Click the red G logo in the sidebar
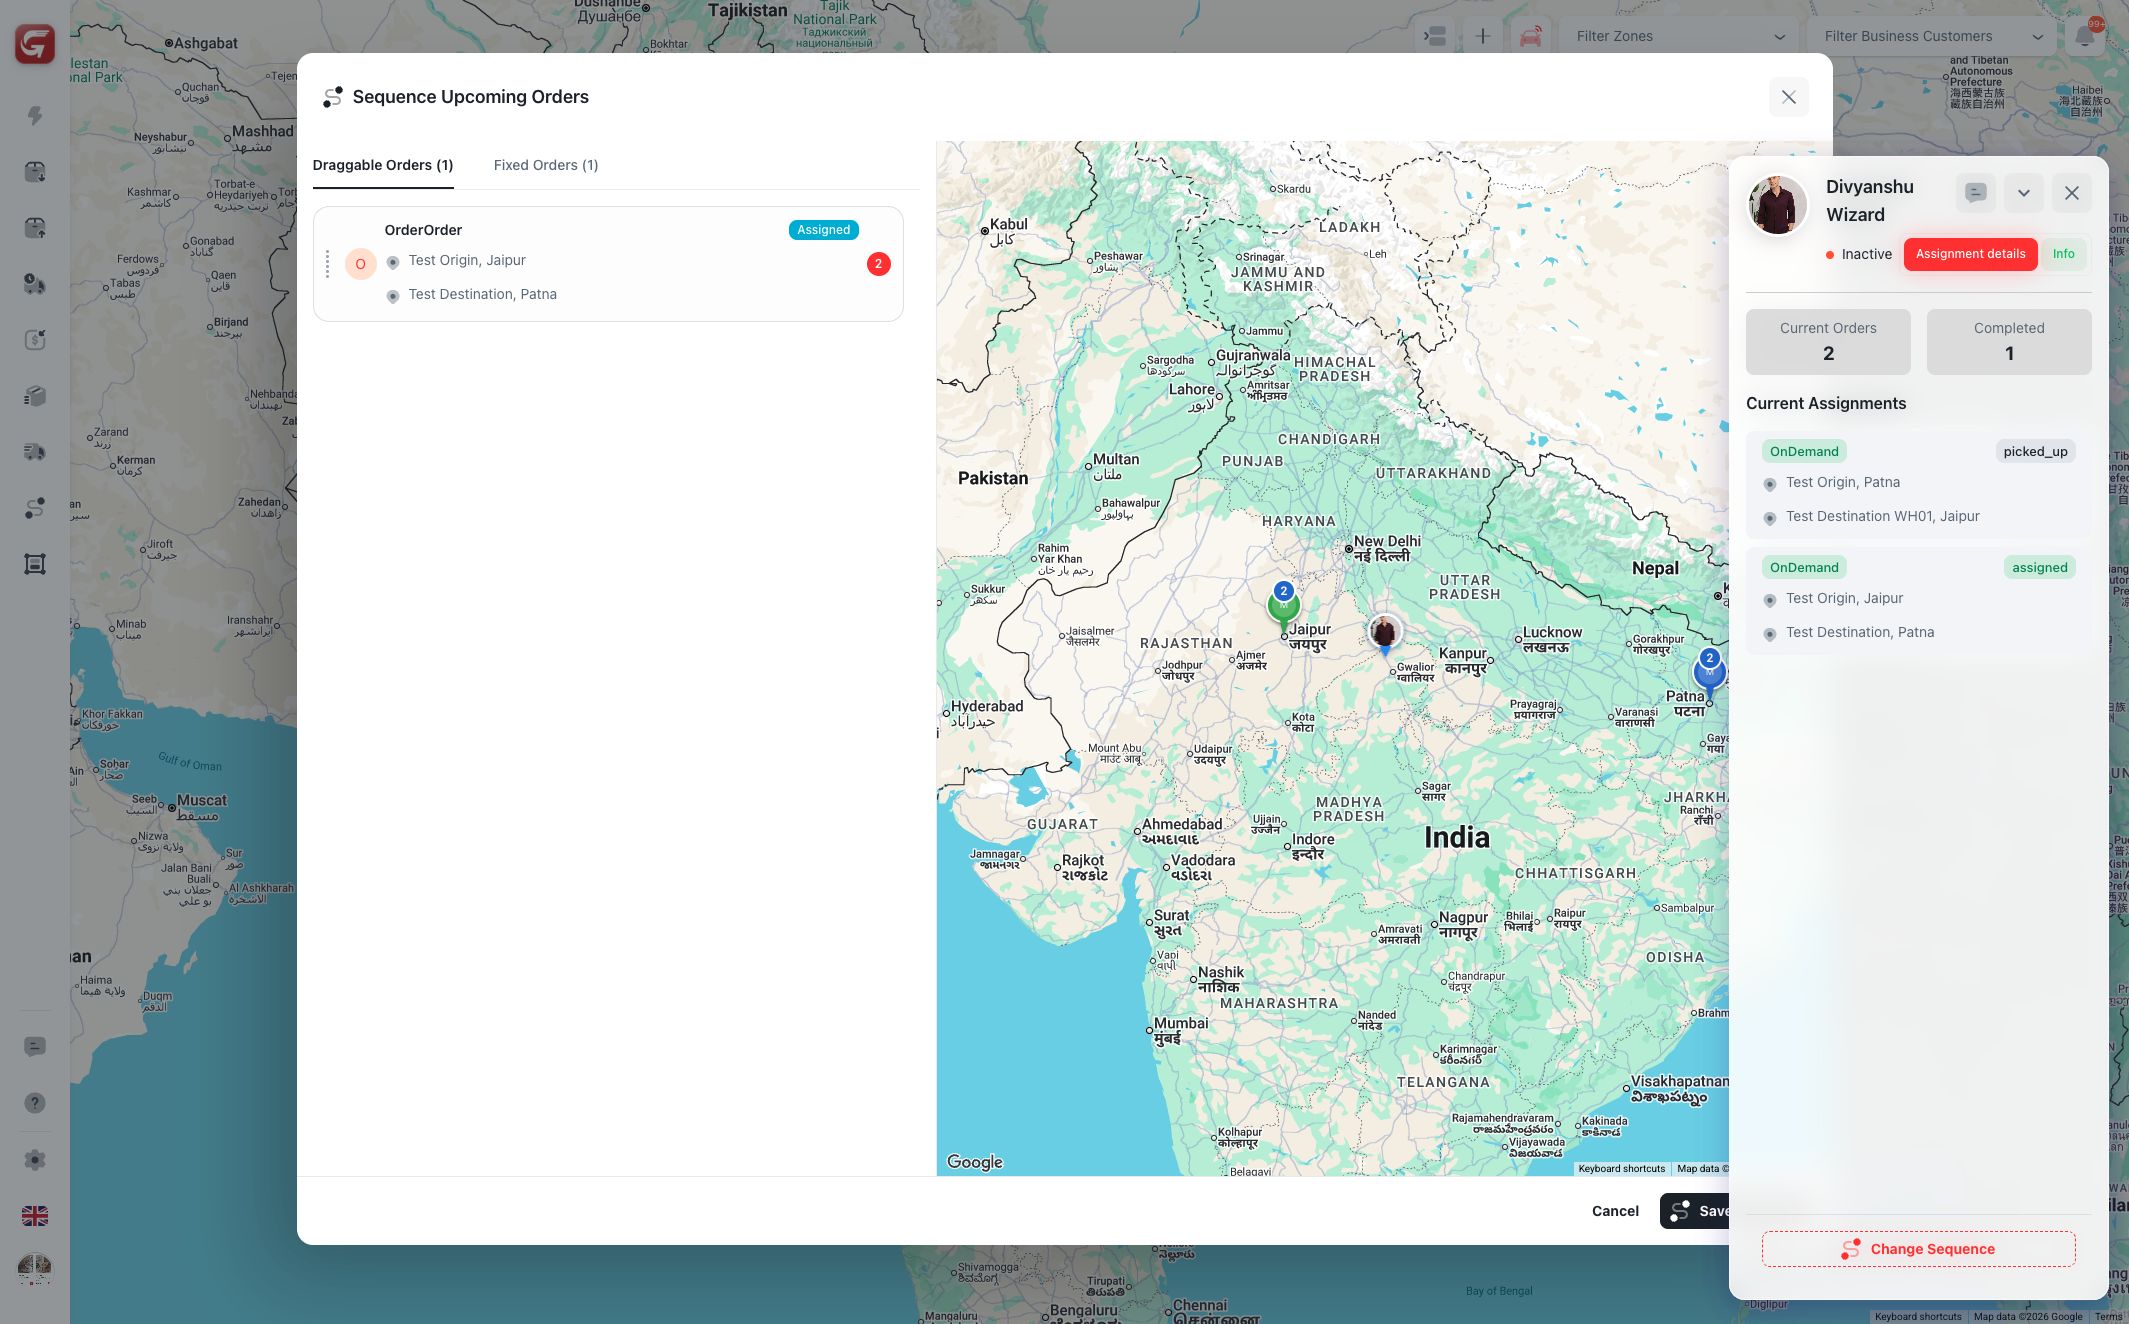The image size is (2129, 1324). pos(35,44)
